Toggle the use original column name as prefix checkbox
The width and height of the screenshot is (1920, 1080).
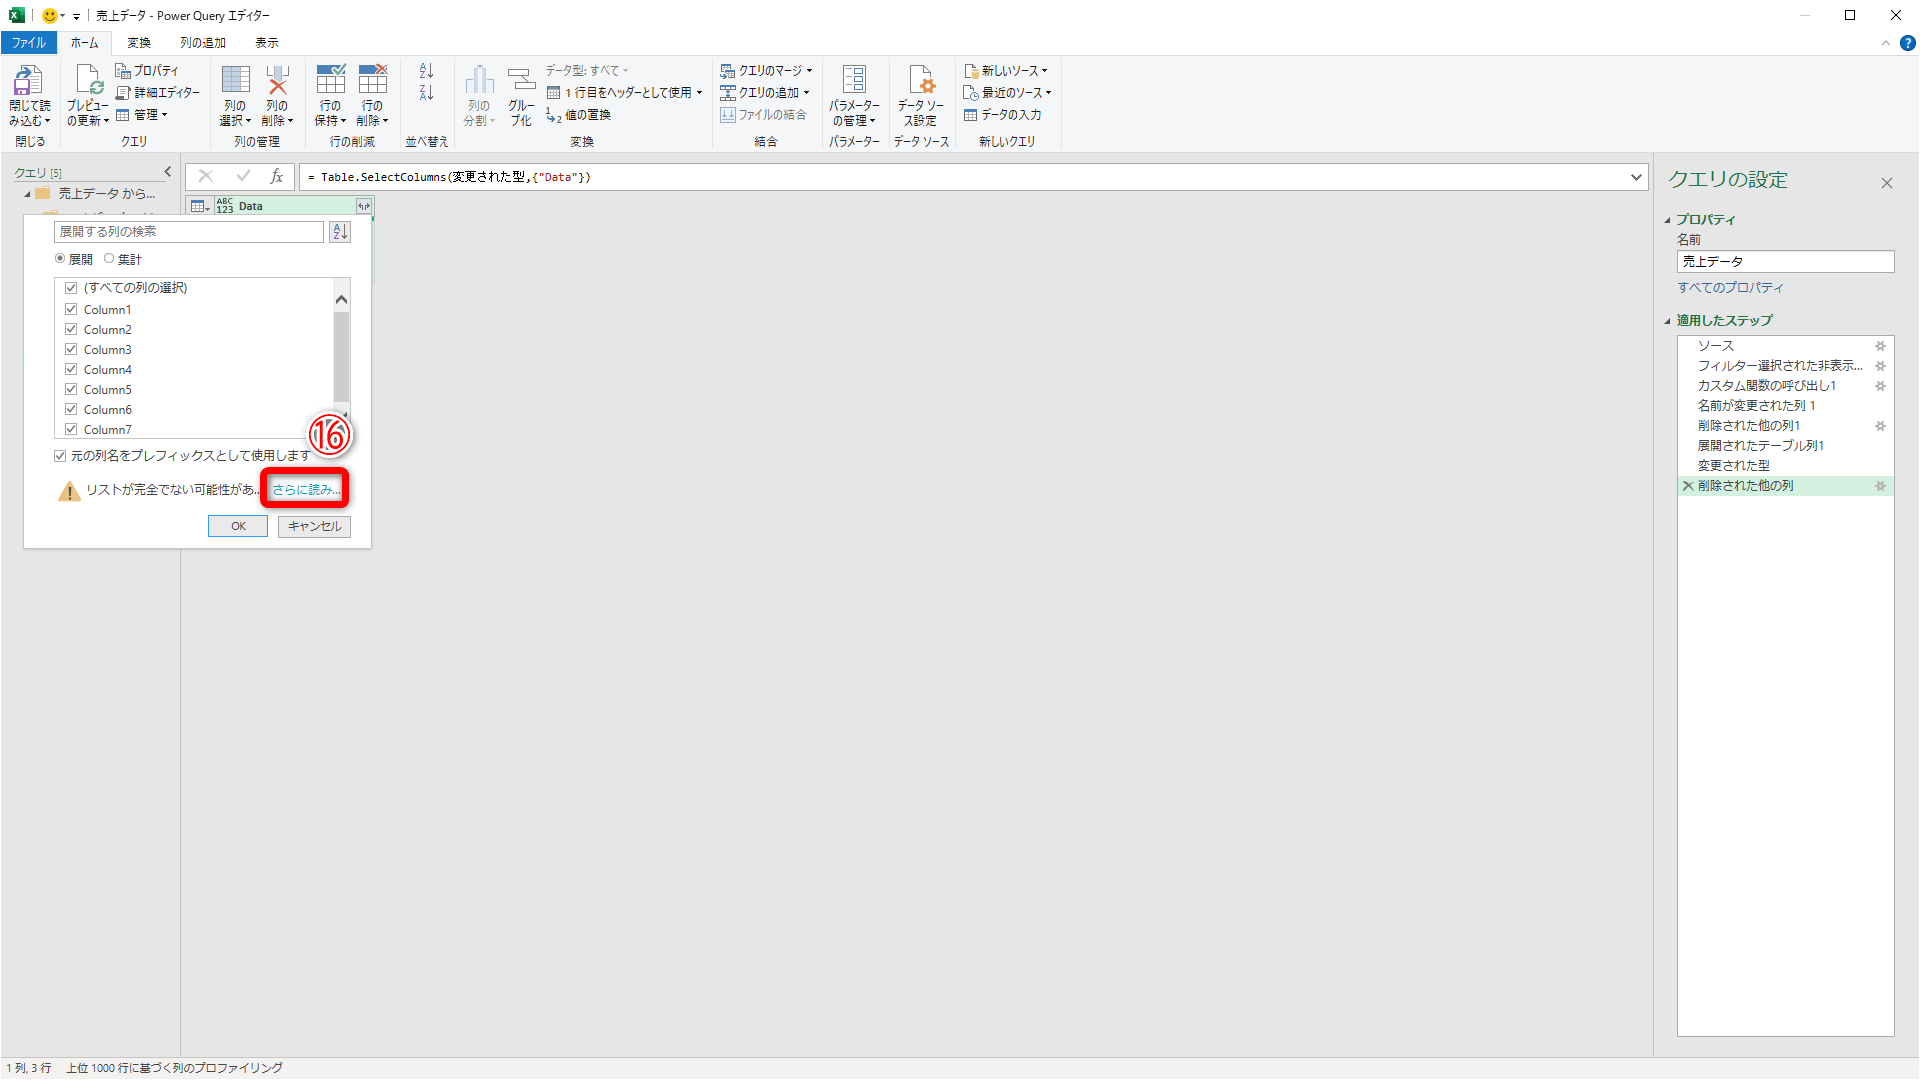[61, 456]
